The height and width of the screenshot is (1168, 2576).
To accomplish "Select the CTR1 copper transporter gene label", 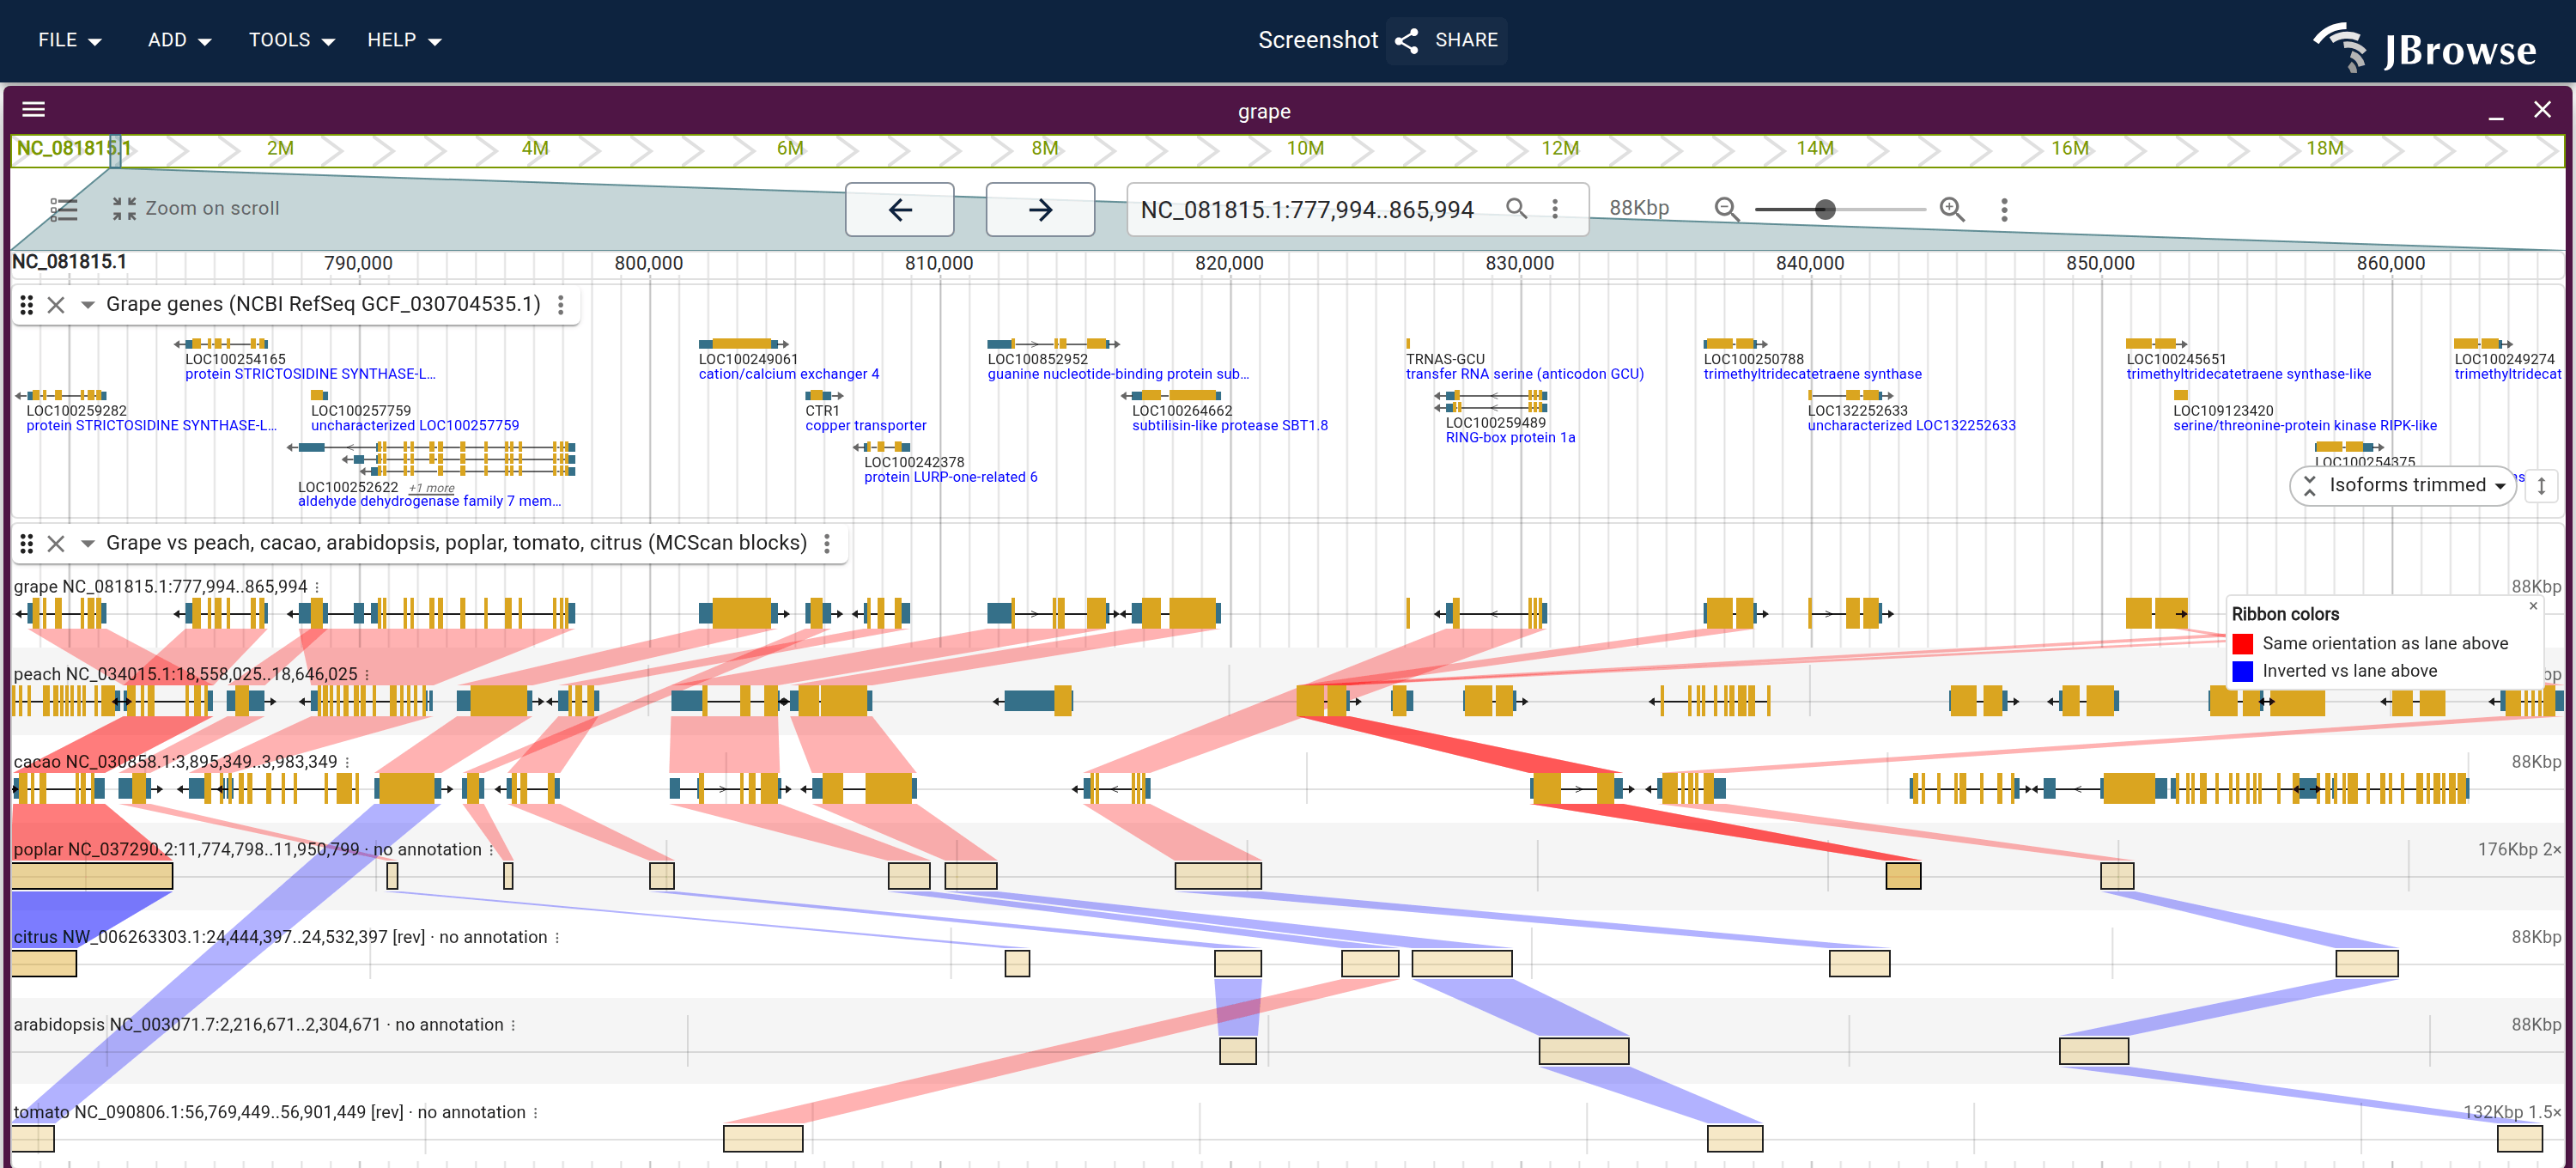I will 822,411.
